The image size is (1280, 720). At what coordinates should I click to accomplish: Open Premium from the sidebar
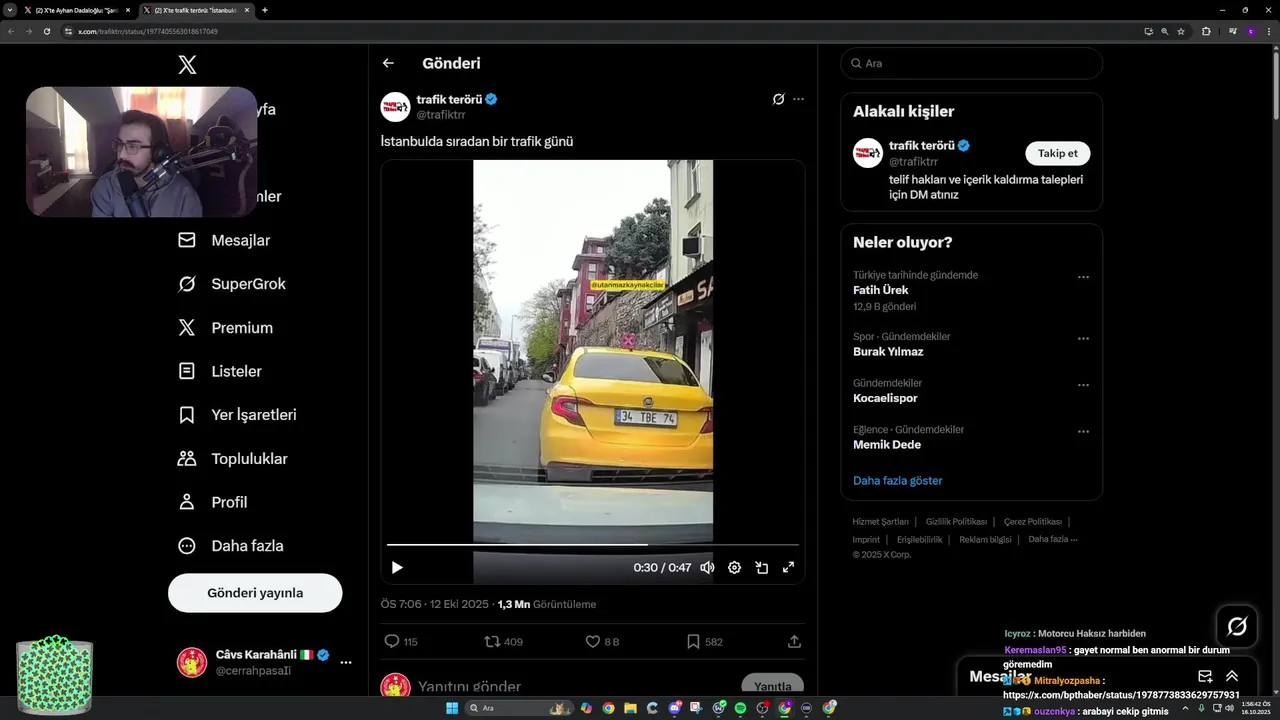225,328
